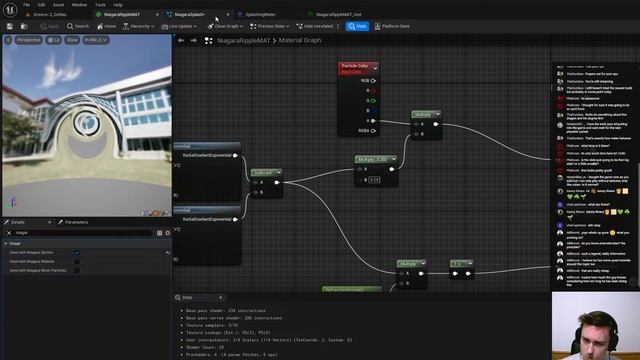Navigate forward with the right arrow
This screenshot has width=640, height=360.
[x=193, y=40]
